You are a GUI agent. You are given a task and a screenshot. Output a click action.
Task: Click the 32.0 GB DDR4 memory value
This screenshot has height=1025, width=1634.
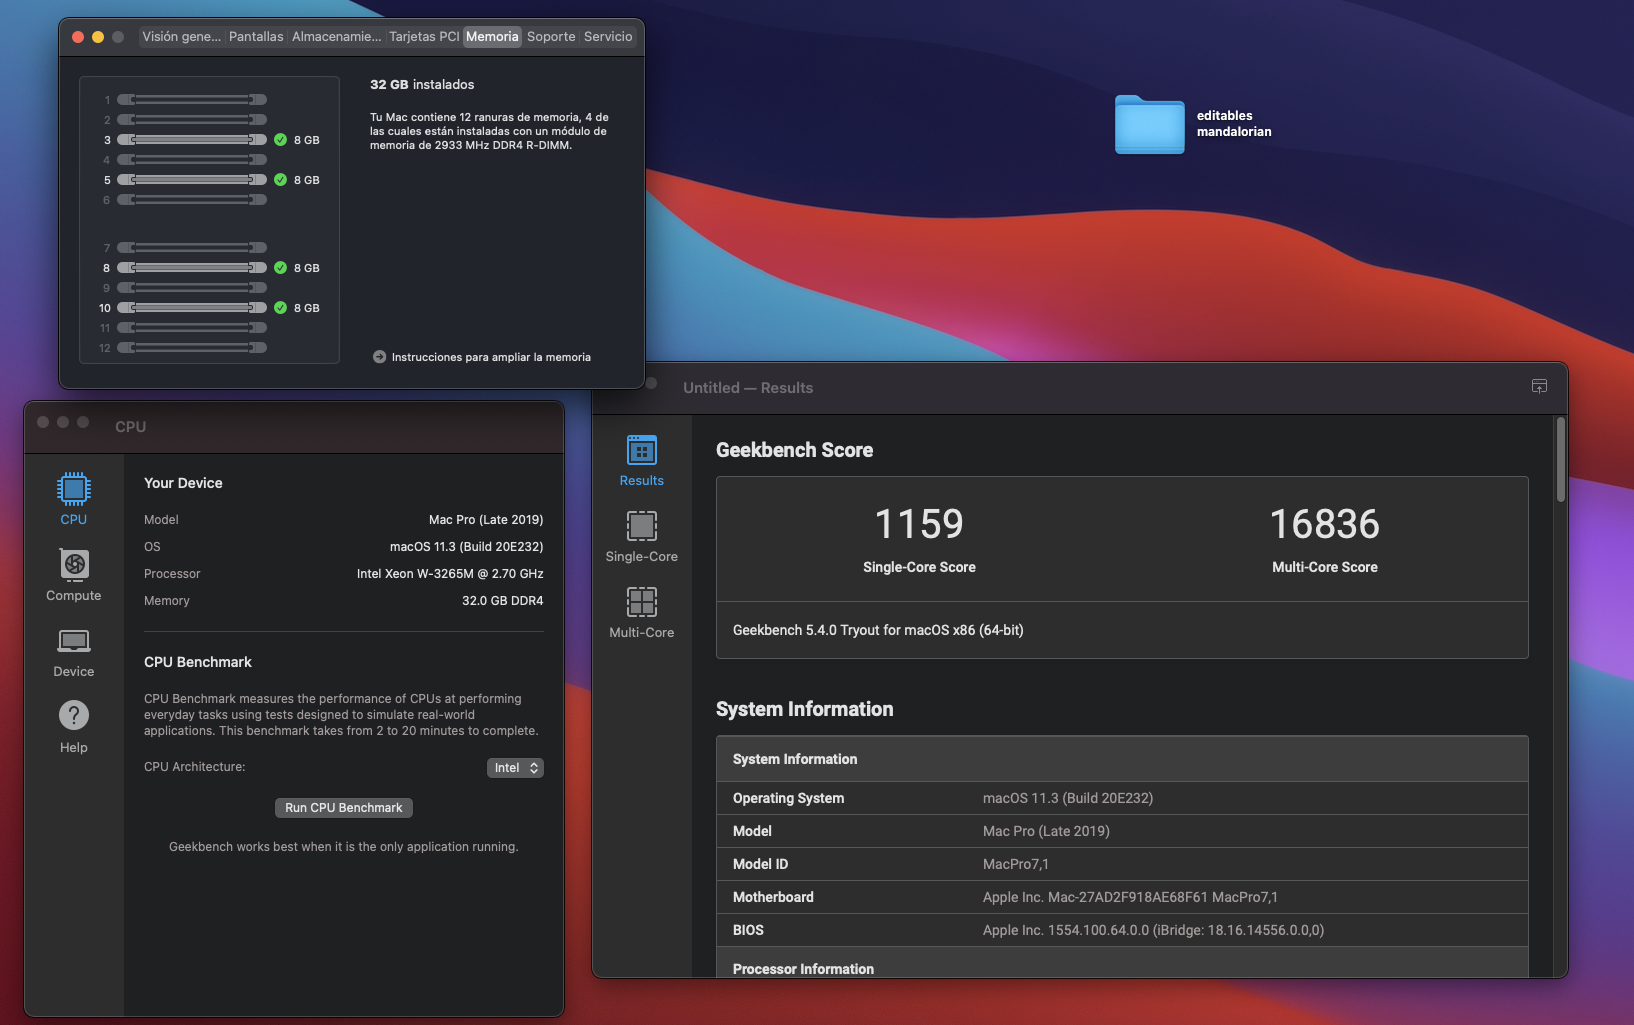point(503,601)
